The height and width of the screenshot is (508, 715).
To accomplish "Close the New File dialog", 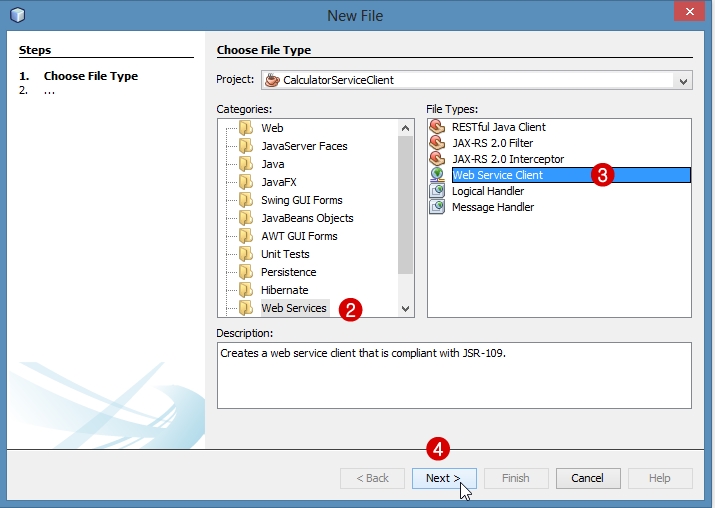I will point(689,11).
